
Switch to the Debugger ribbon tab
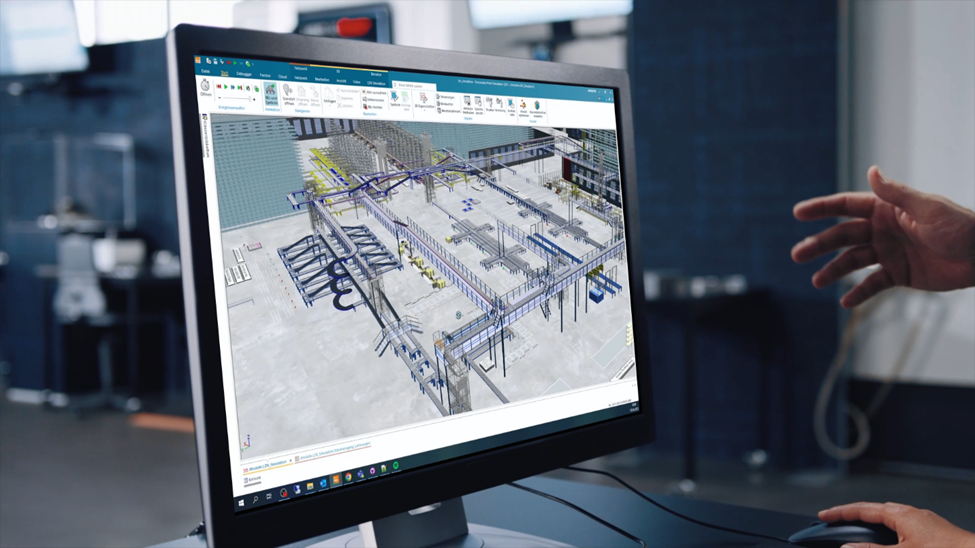tap(244, 74)
